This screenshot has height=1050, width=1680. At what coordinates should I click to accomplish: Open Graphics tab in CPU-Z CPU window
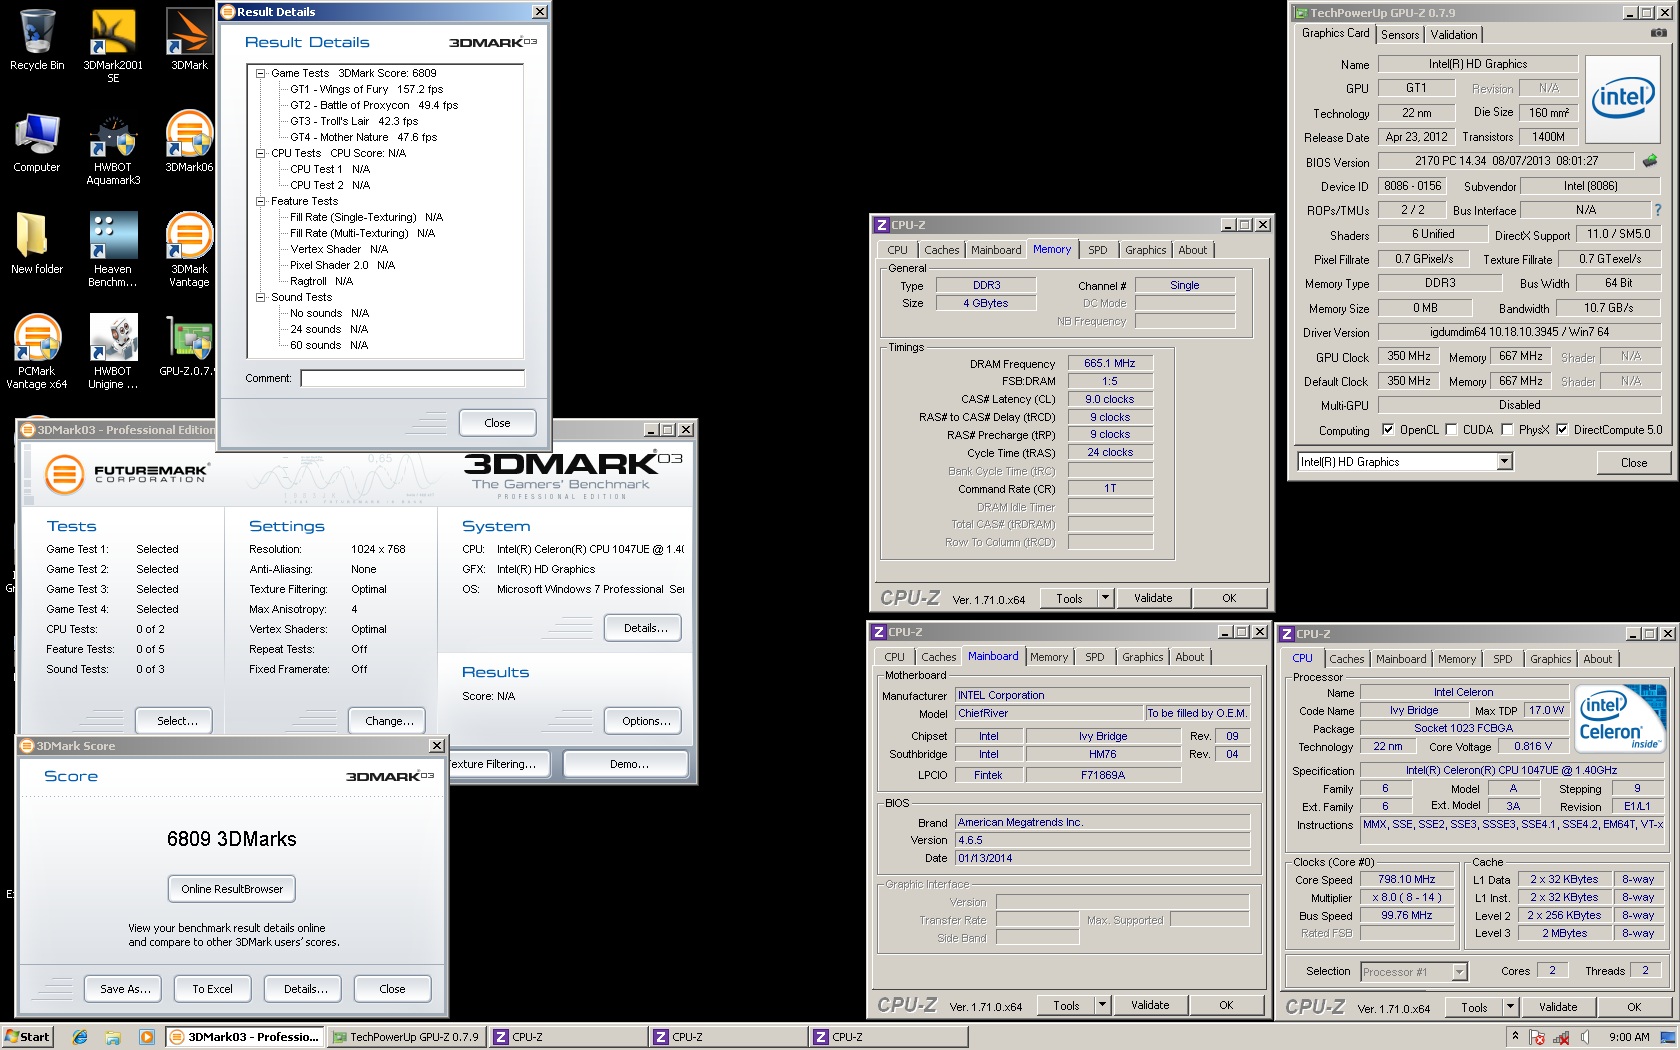(x=1550, y=659)
